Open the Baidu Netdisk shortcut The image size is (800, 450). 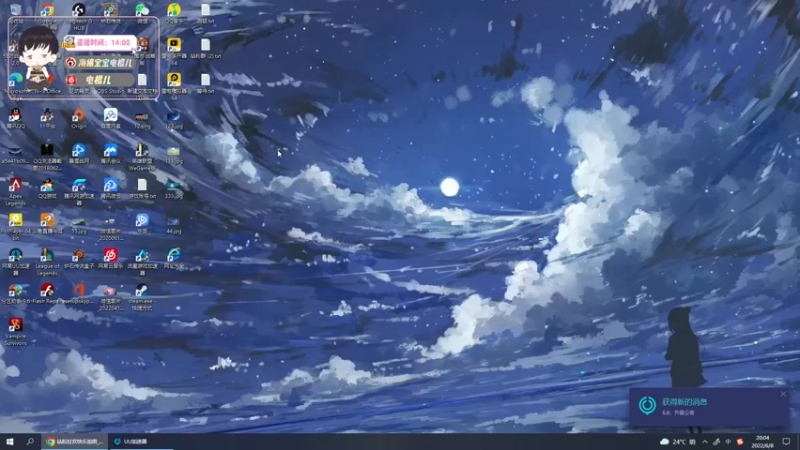tap(110, 115)
